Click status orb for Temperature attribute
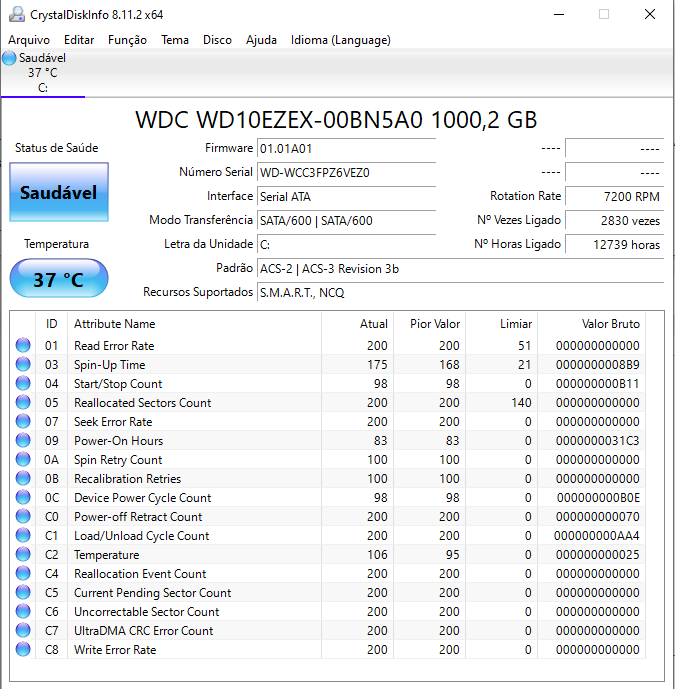The width and height of the screenshot is (675, 689). click(x=23, y=554)
